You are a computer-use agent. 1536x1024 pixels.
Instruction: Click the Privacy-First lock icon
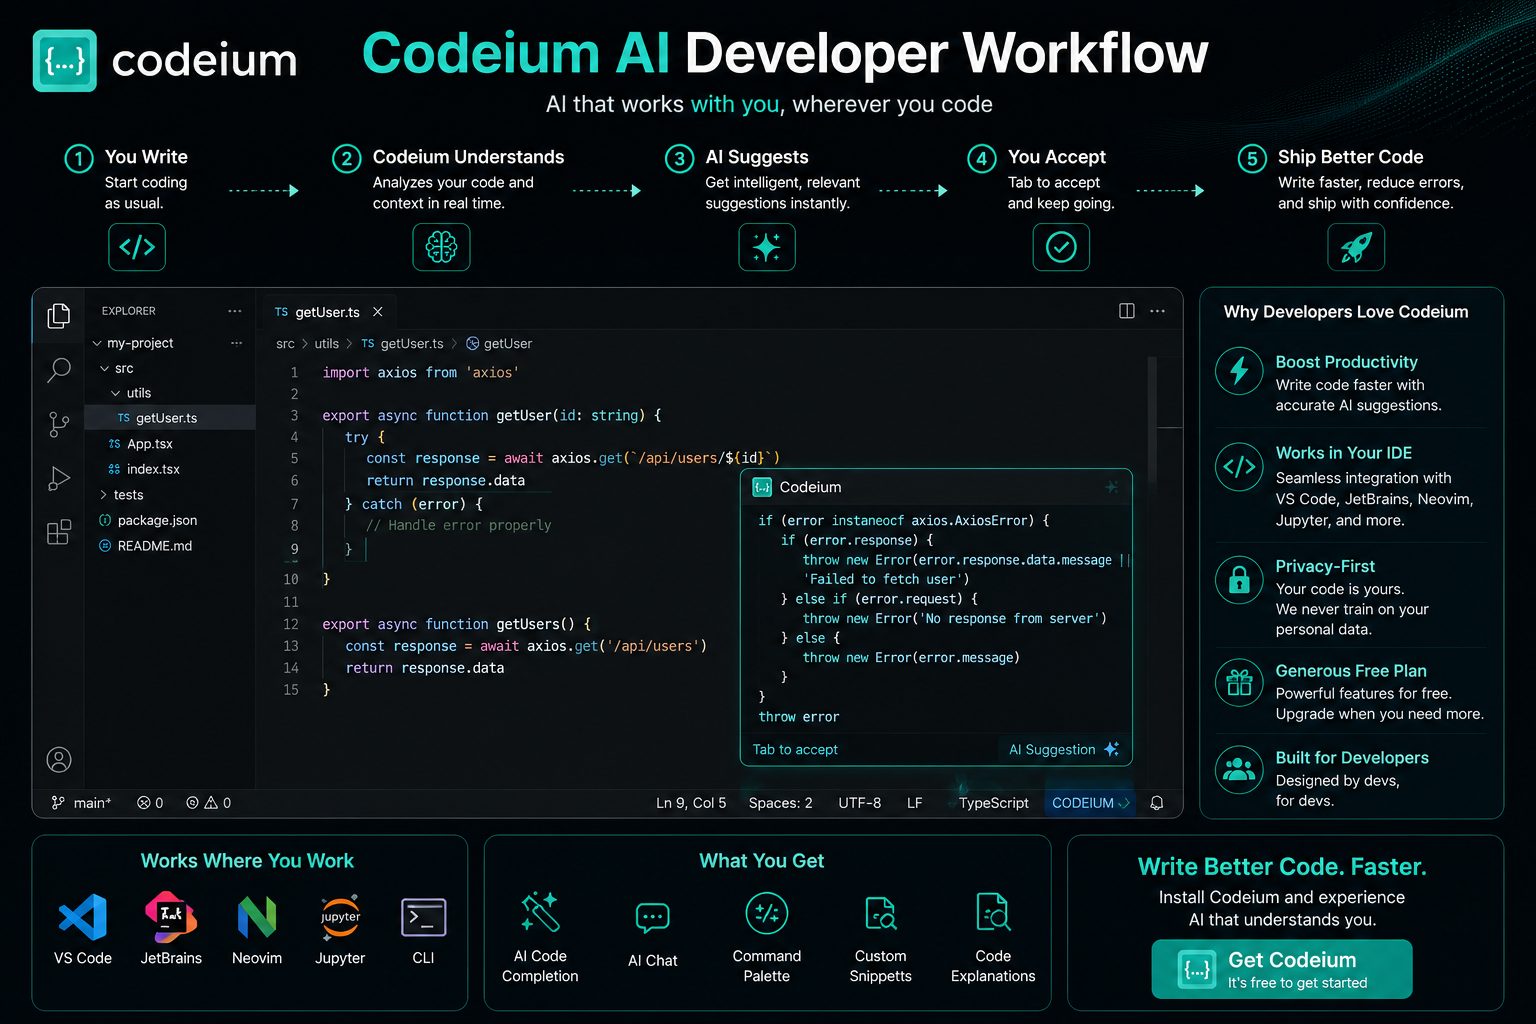coord(1239,580)
